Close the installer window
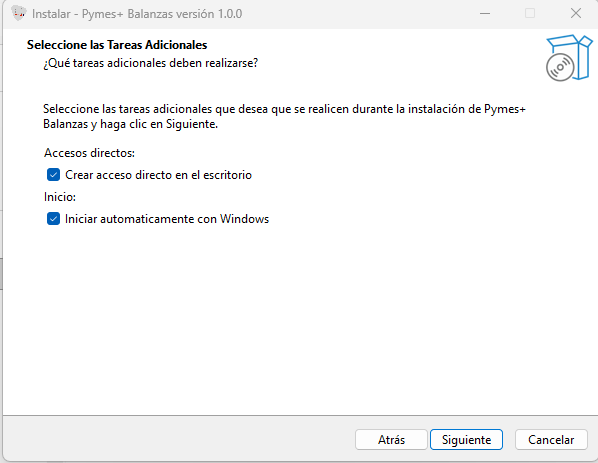The height and width of the screenshot is (463, 598). [575, 13]
